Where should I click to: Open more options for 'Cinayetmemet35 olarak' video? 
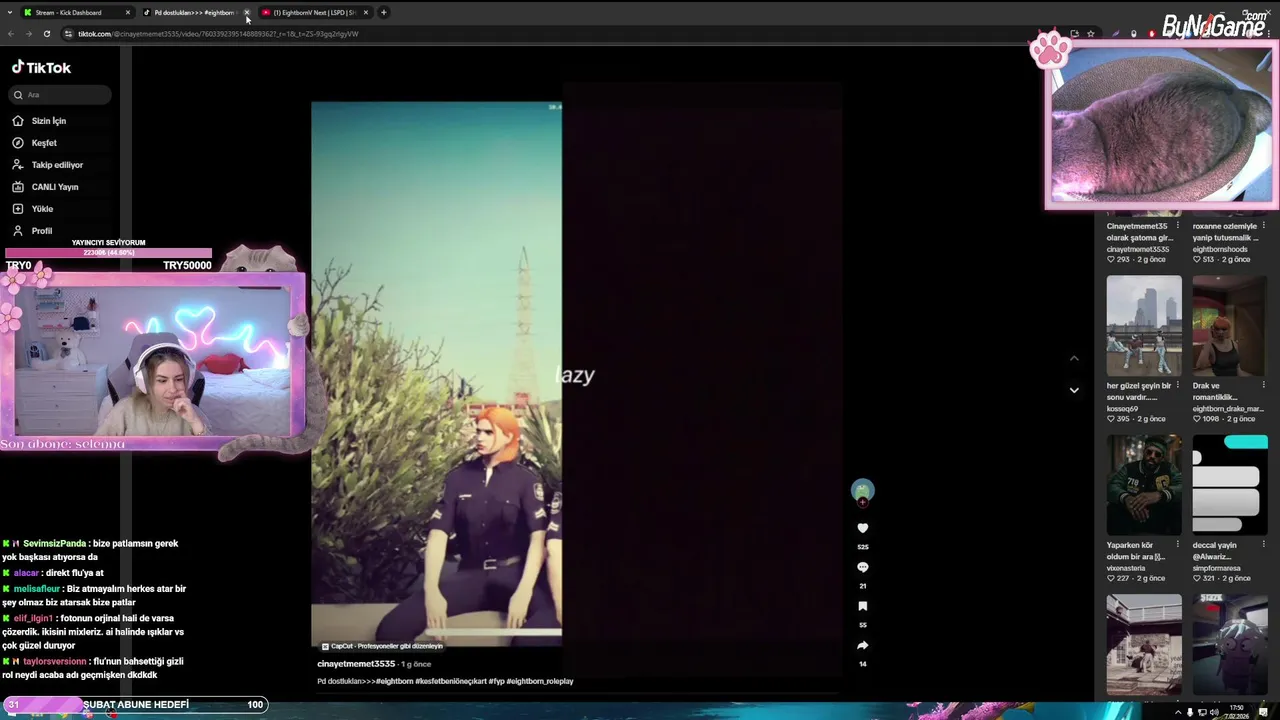pyautogui.click(x=1178, y=226)
